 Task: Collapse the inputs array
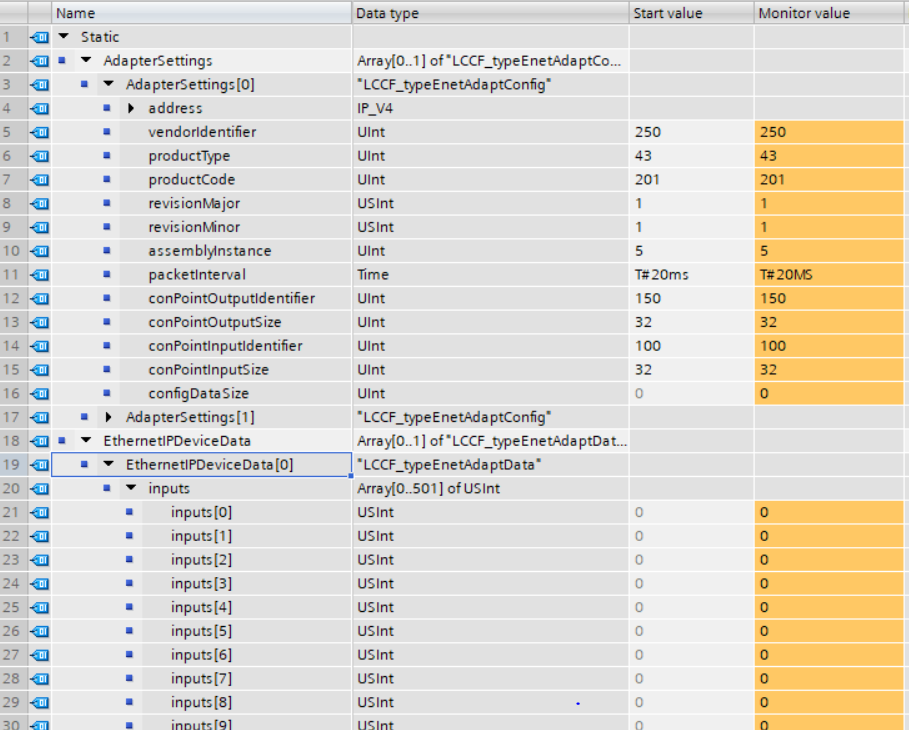[131, 488]
